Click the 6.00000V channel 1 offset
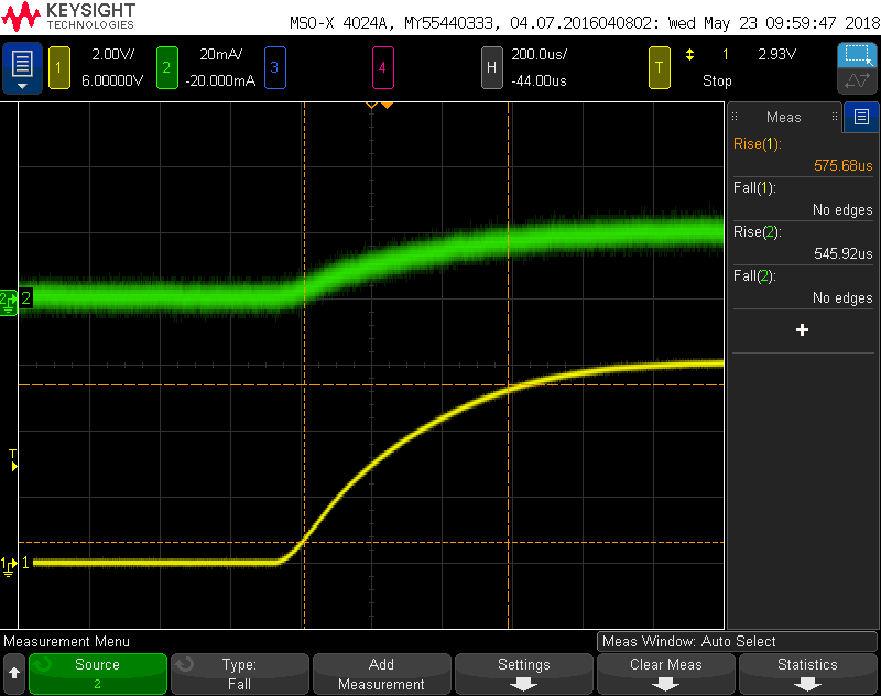 coord(112,81)
